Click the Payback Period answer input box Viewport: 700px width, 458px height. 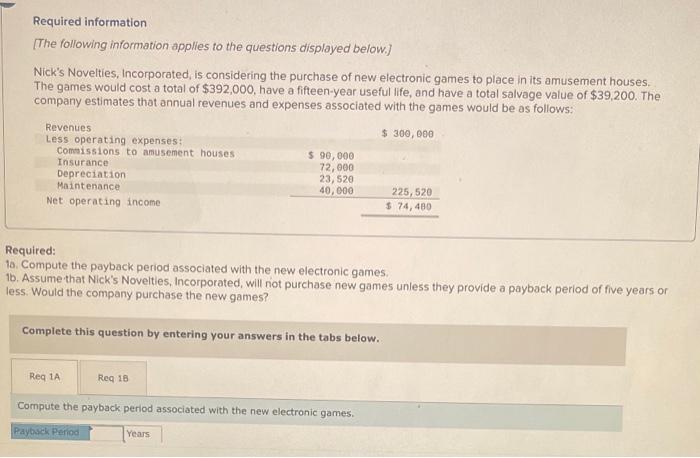tap(106, 434)
